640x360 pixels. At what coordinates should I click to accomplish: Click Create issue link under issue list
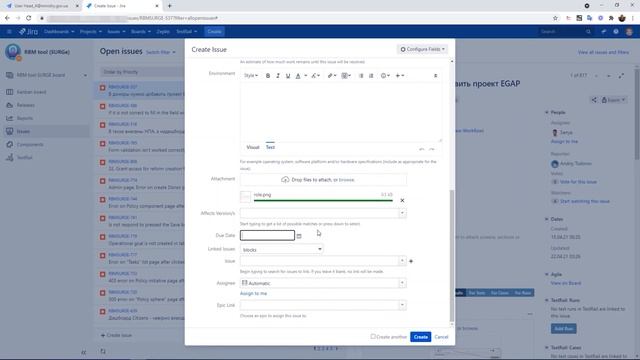coord(116,335)
